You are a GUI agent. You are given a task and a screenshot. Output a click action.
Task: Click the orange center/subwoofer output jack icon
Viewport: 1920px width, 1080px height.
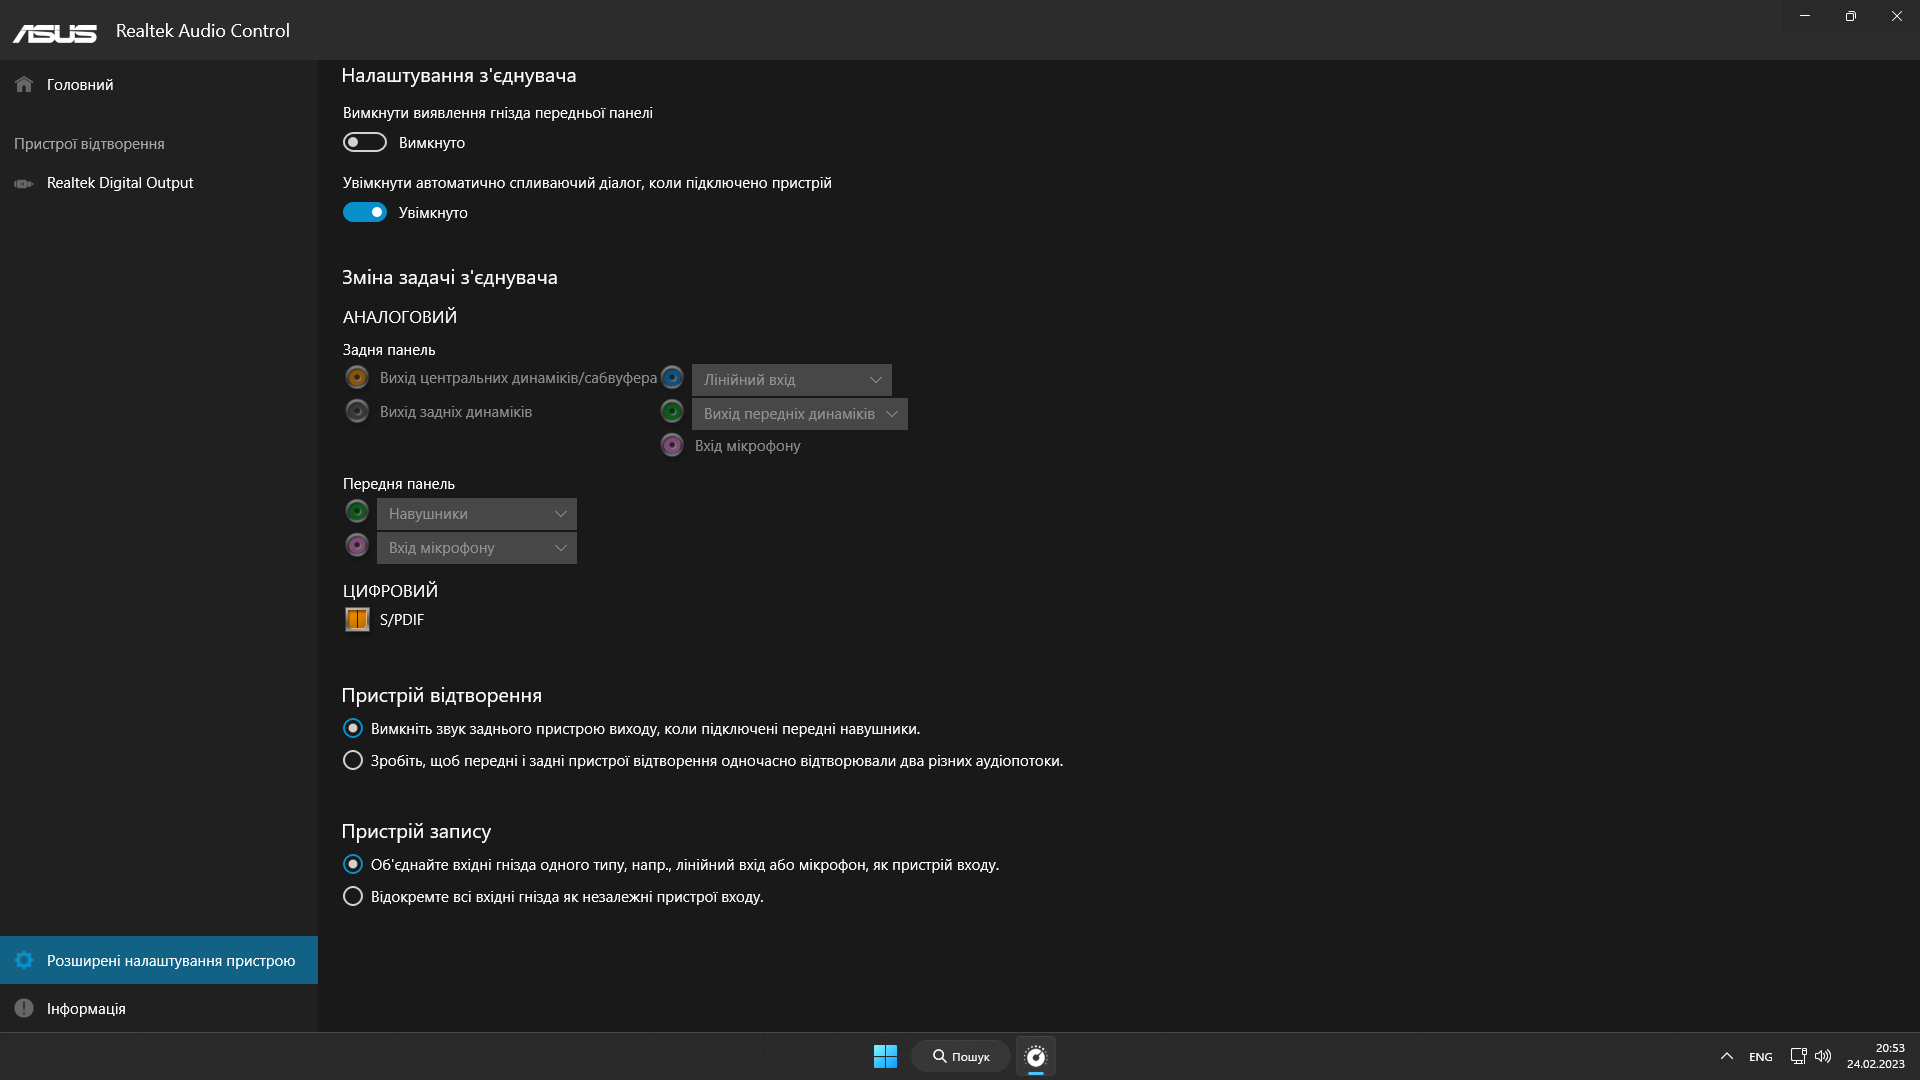357,377
